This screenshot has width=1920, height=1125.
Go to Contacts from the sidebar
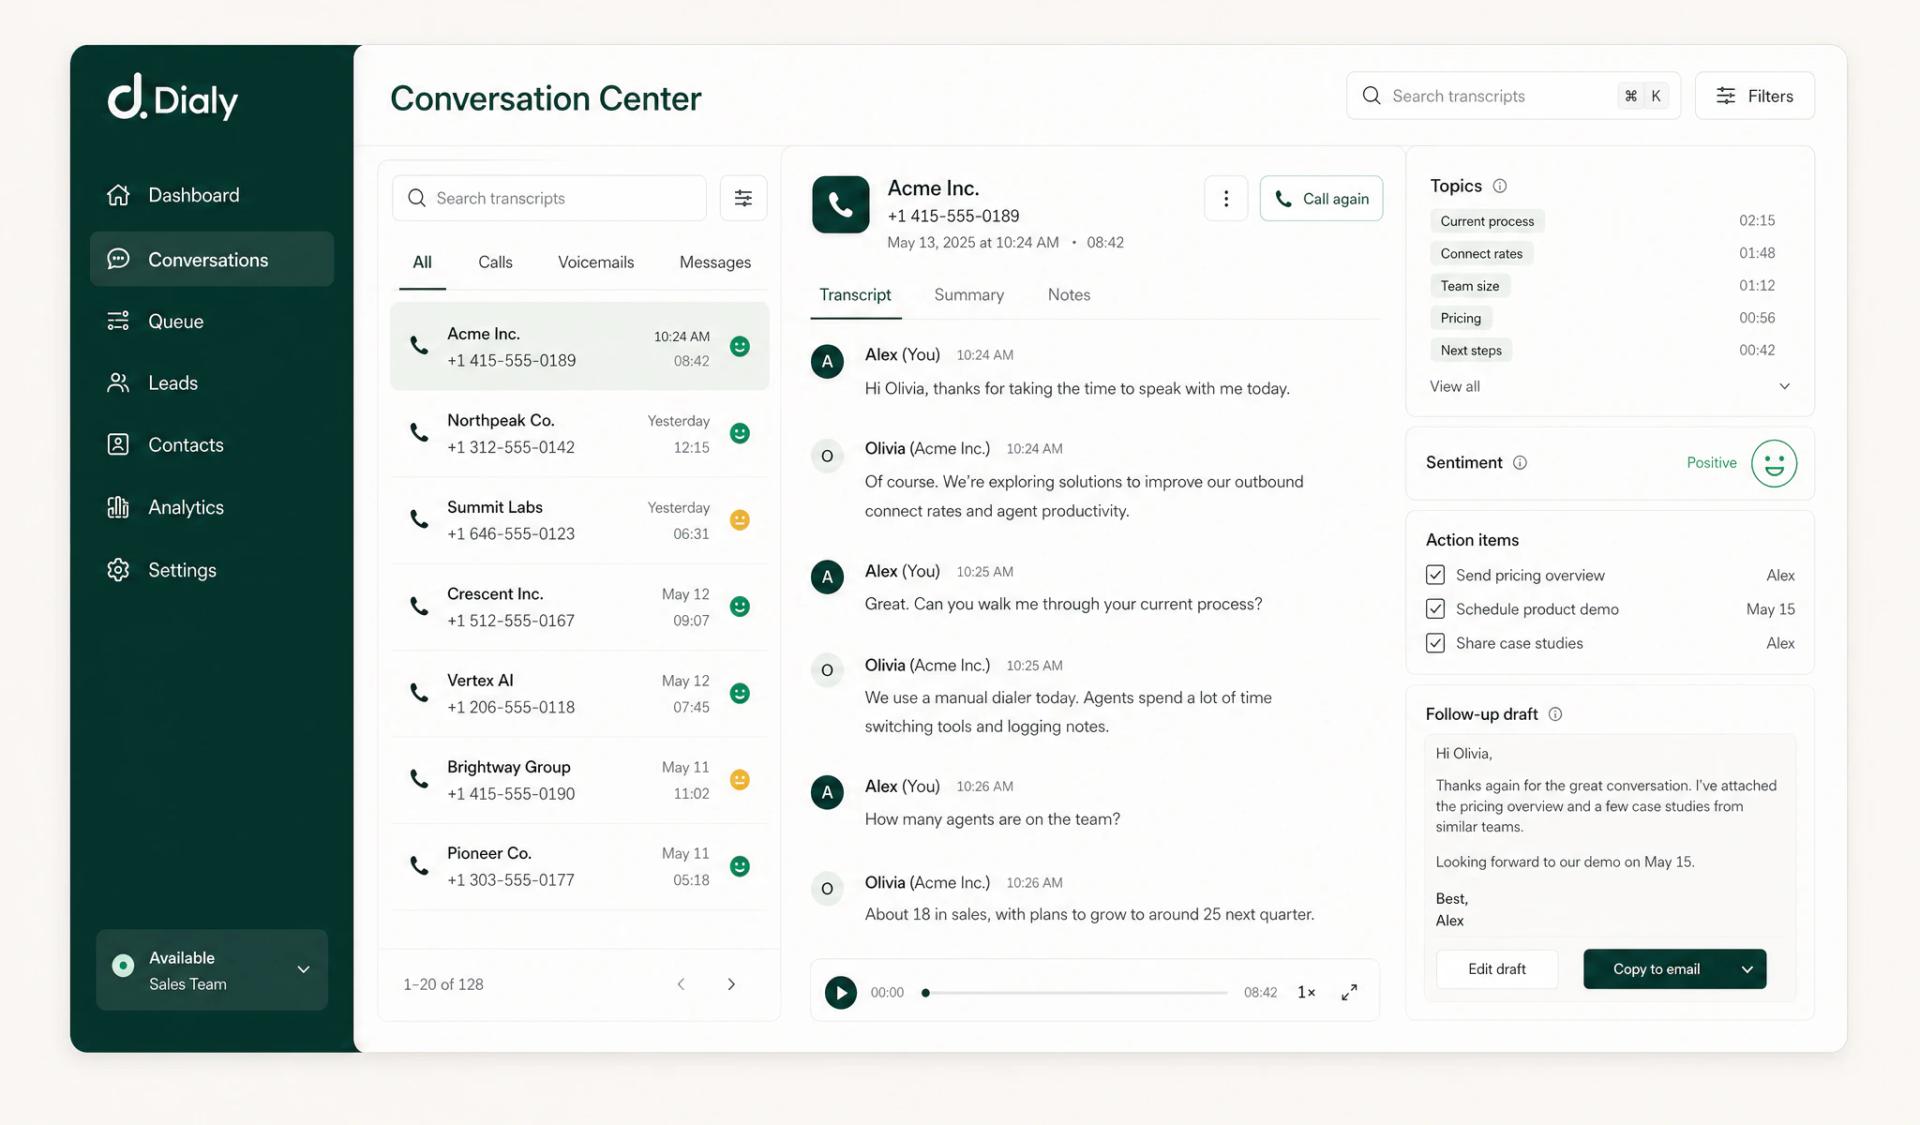186,444
